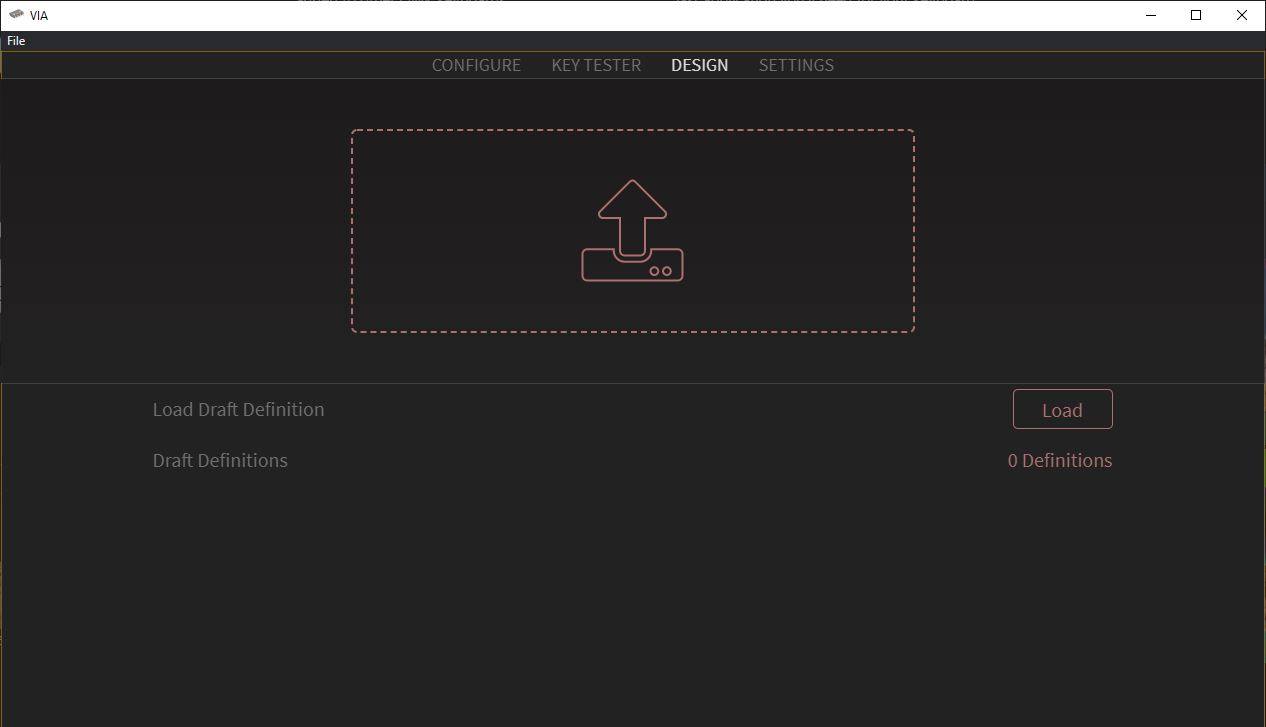Click the dashed upload drop zone

click(x=633, y=231)
